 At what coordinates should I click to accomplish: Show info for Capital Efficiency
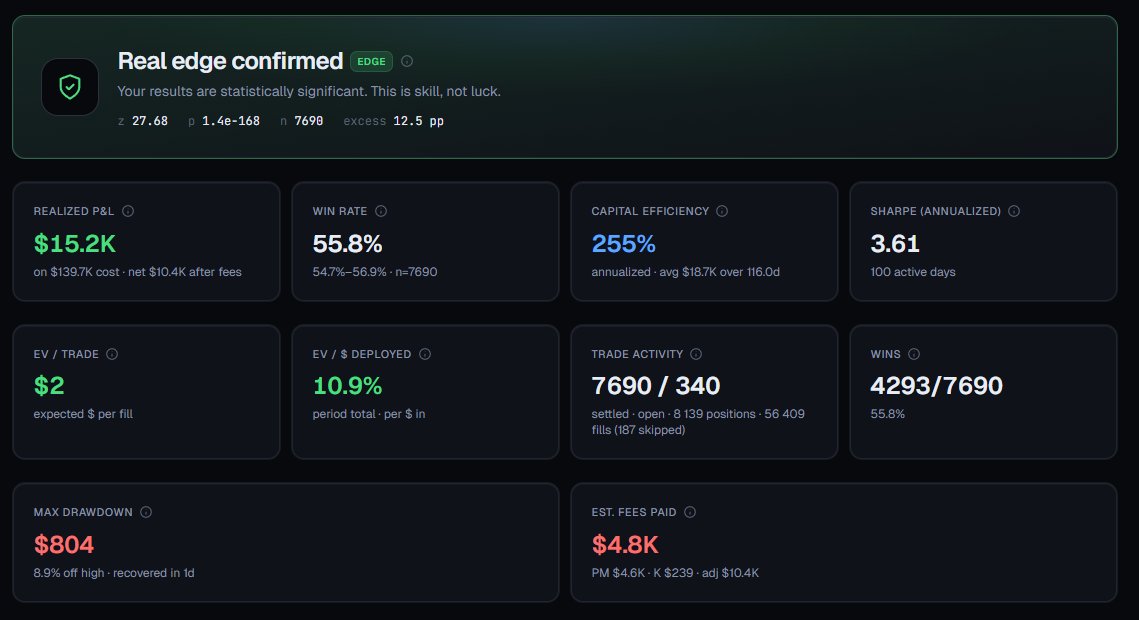[721, 211]
